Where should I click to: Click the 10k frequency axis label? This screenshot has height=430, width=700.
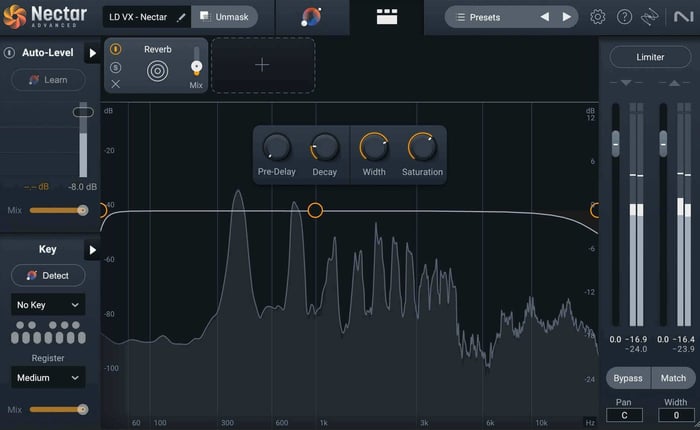tap(541, 422)
